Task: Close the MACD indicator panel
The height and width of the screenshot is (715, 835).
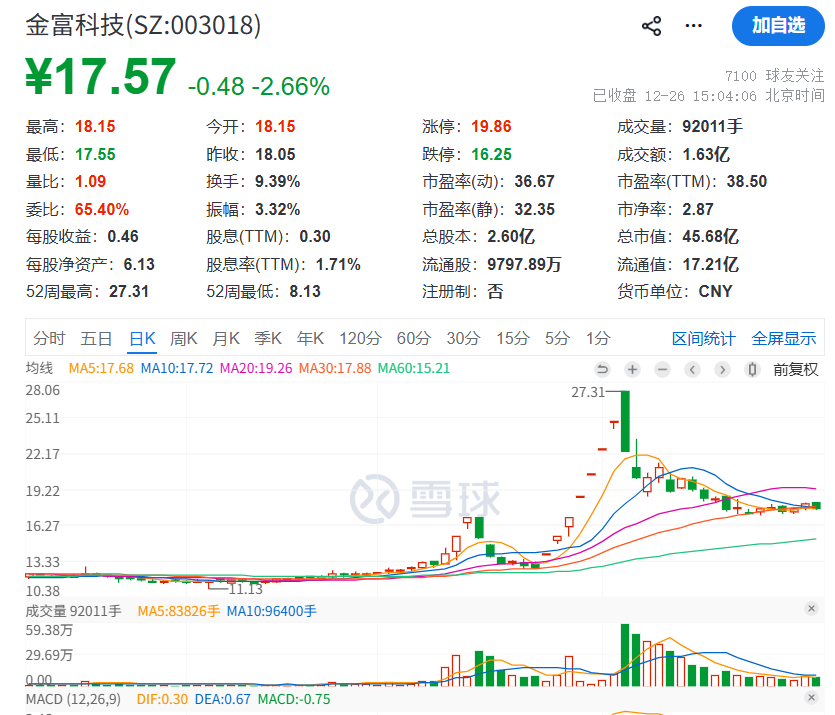Action: (x=811, y=697)
